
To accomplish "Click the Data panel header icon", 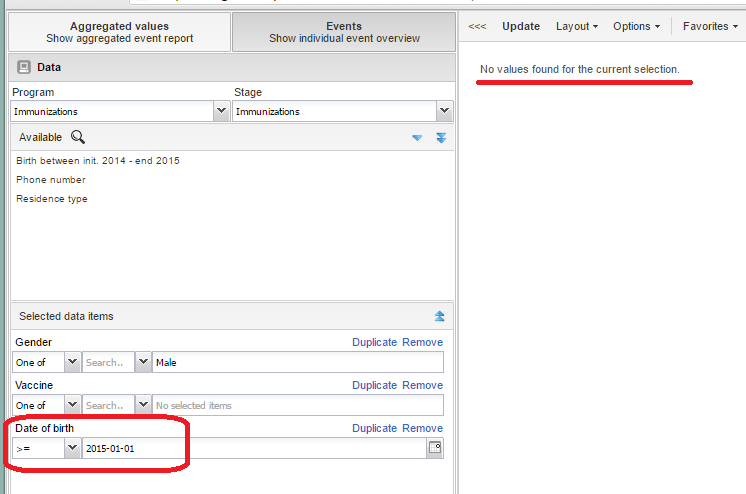I will pyautogui.click(x=24, y=67).
